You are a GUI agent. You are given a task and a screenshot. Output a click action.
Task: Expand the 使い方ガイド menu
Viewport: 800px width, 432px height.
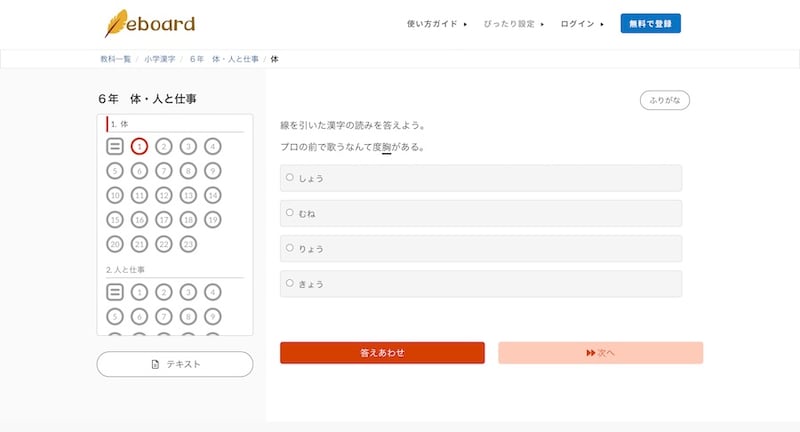(x=437, y=24)
